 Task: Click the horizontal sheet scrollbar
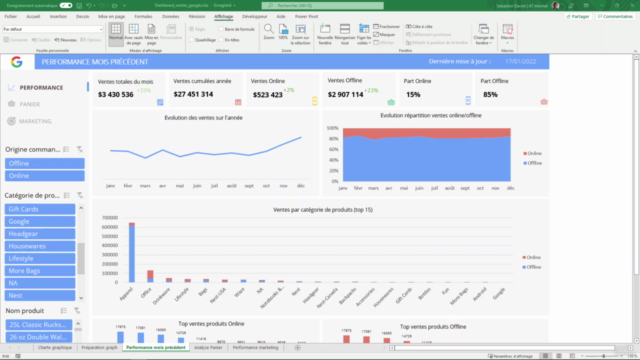point(504,348)
